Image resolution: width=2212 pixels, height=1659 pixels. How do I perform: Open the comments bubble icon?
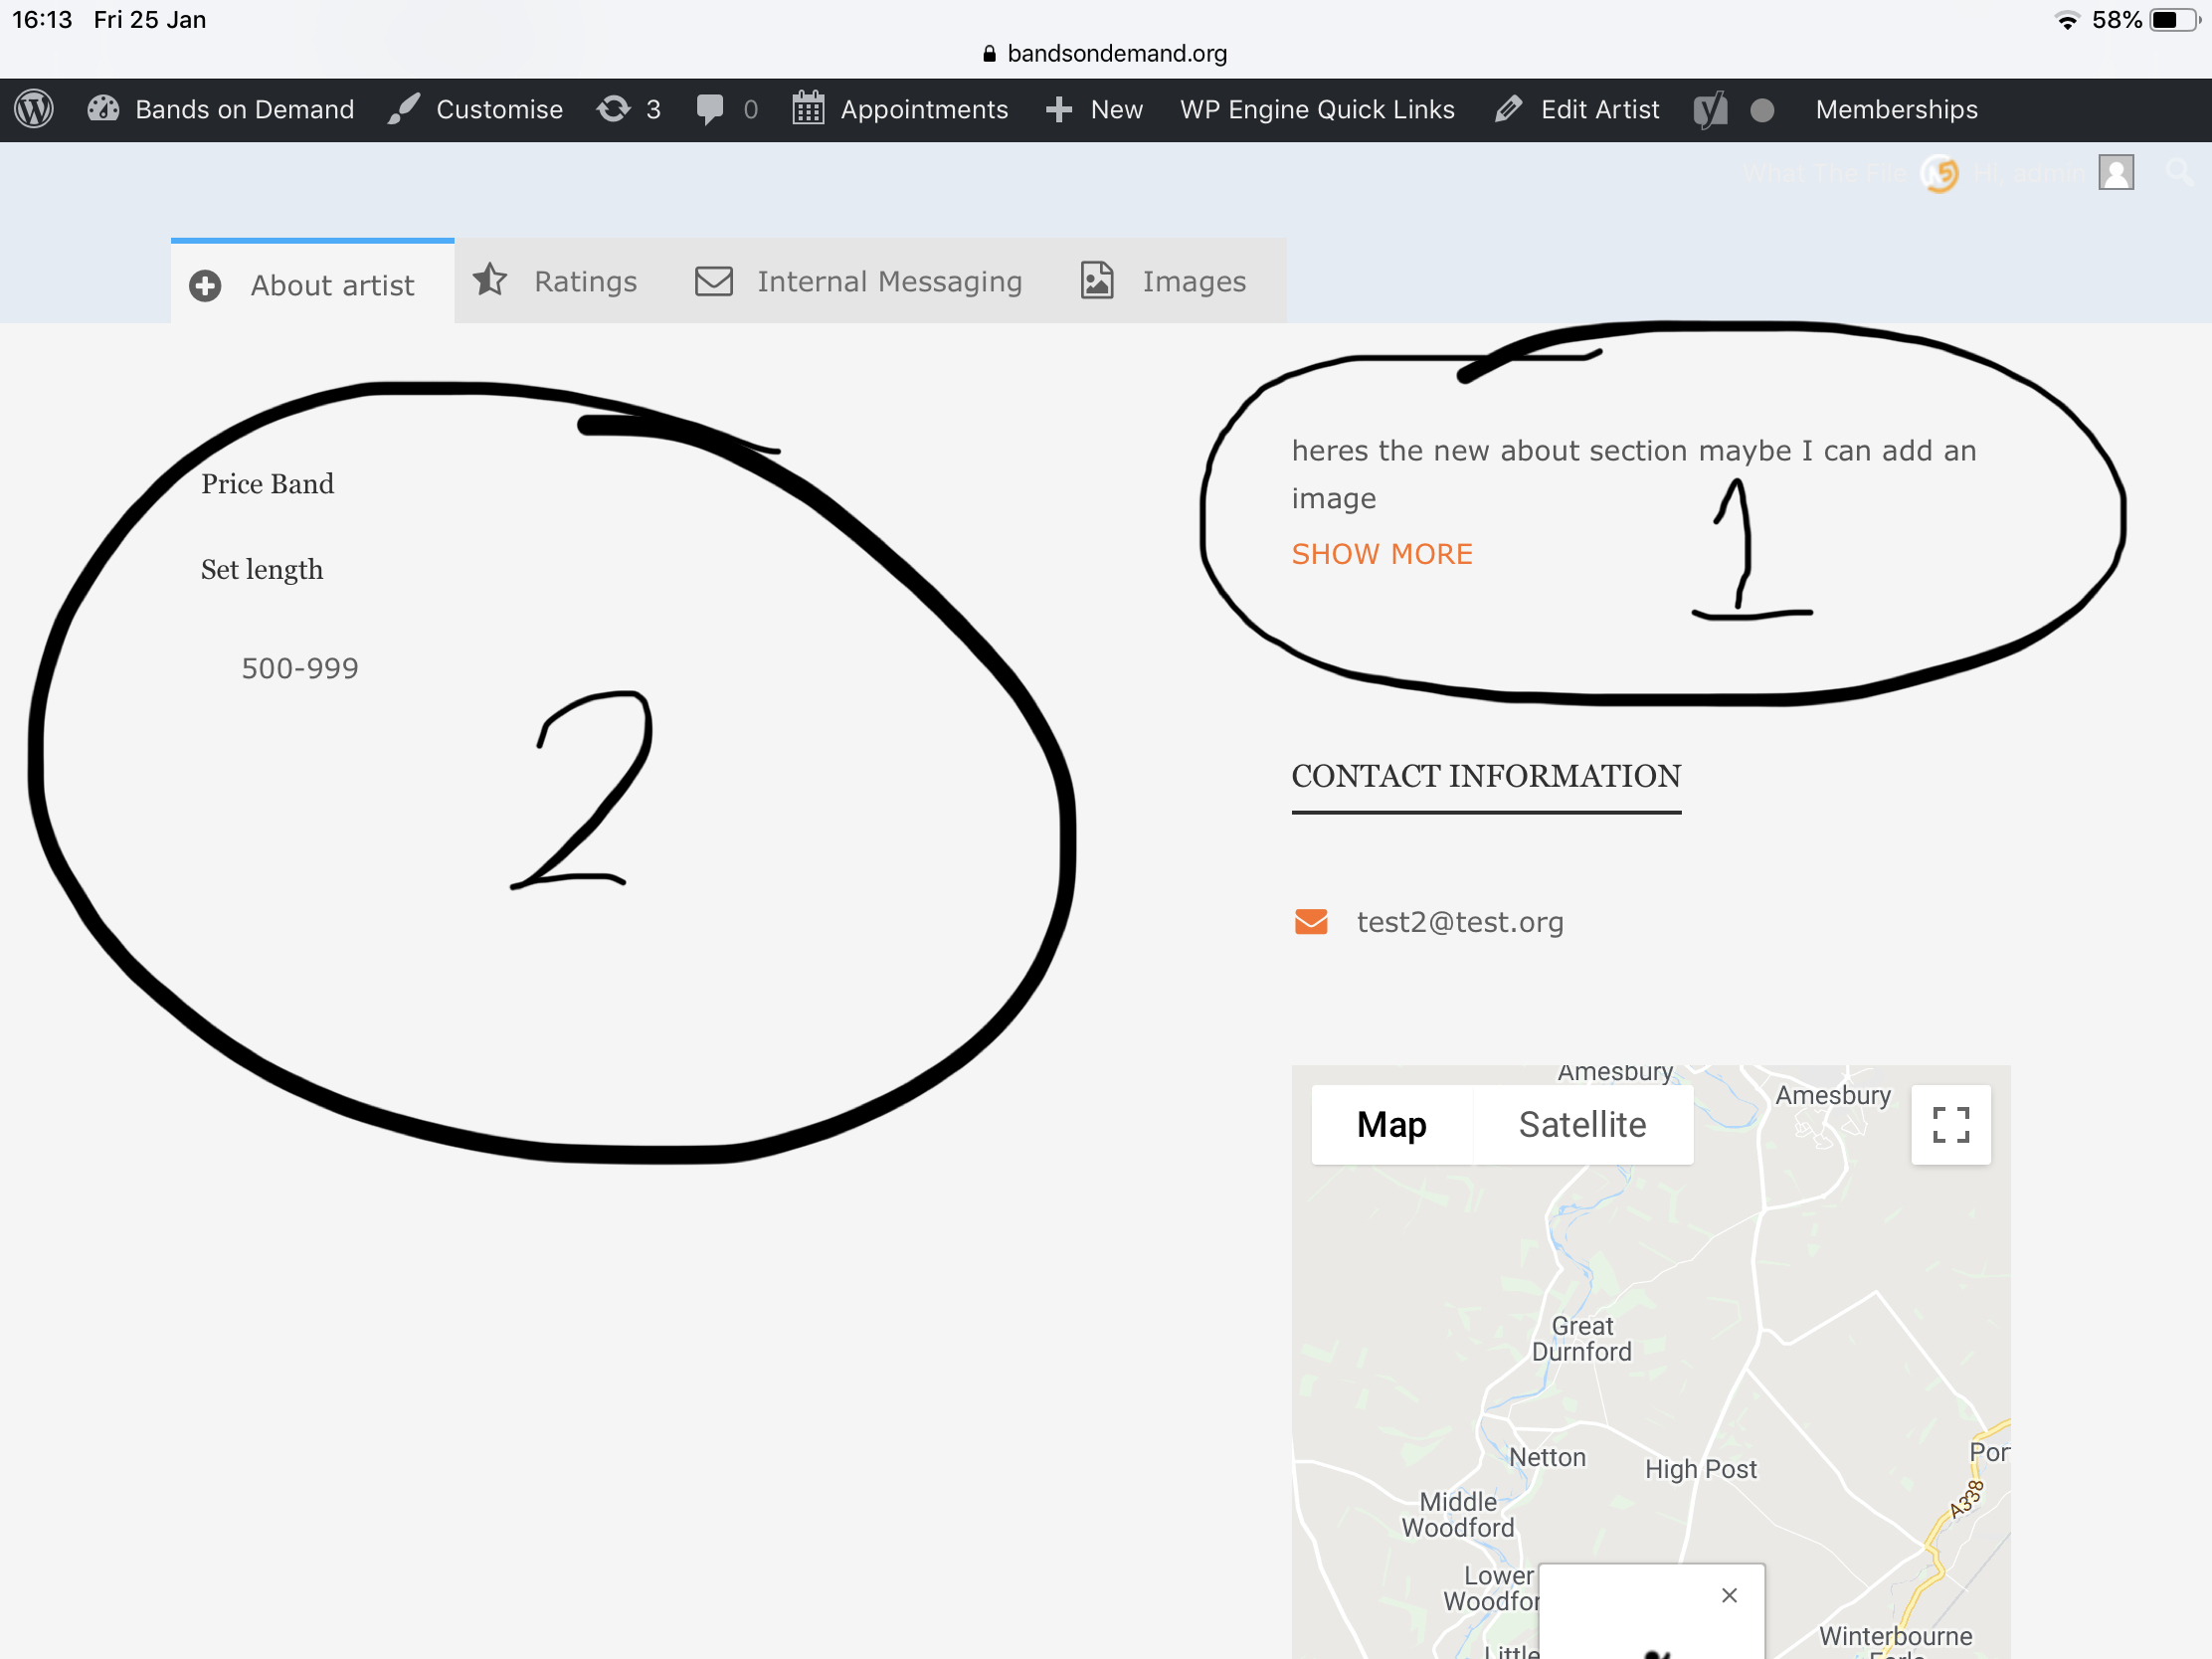[x=712, y=109]
